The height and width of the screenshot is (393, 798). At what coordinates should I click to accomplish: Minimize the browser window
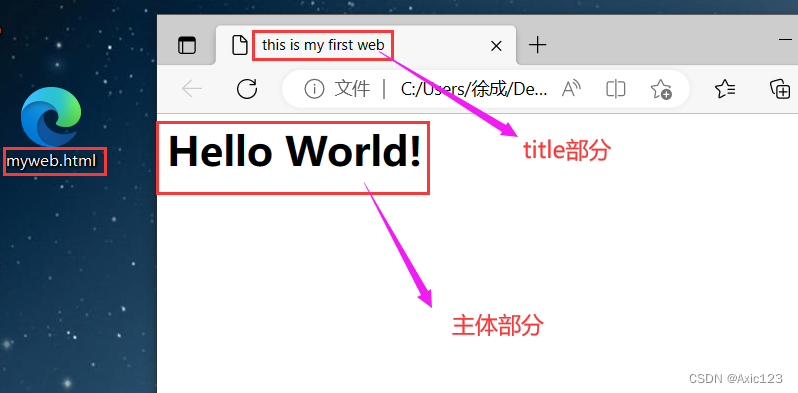(x=785, y=40)
